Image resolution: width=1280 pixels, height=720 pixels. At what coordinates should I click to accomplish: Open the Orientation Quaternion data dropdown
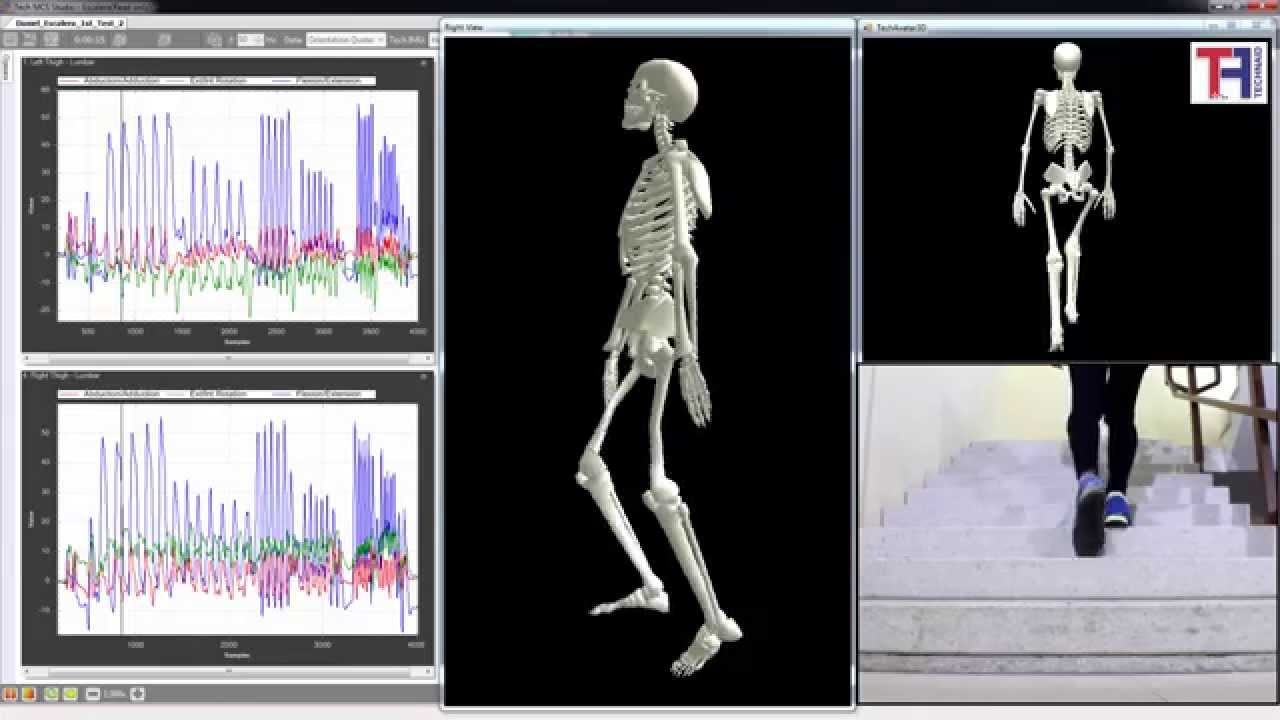345,40
